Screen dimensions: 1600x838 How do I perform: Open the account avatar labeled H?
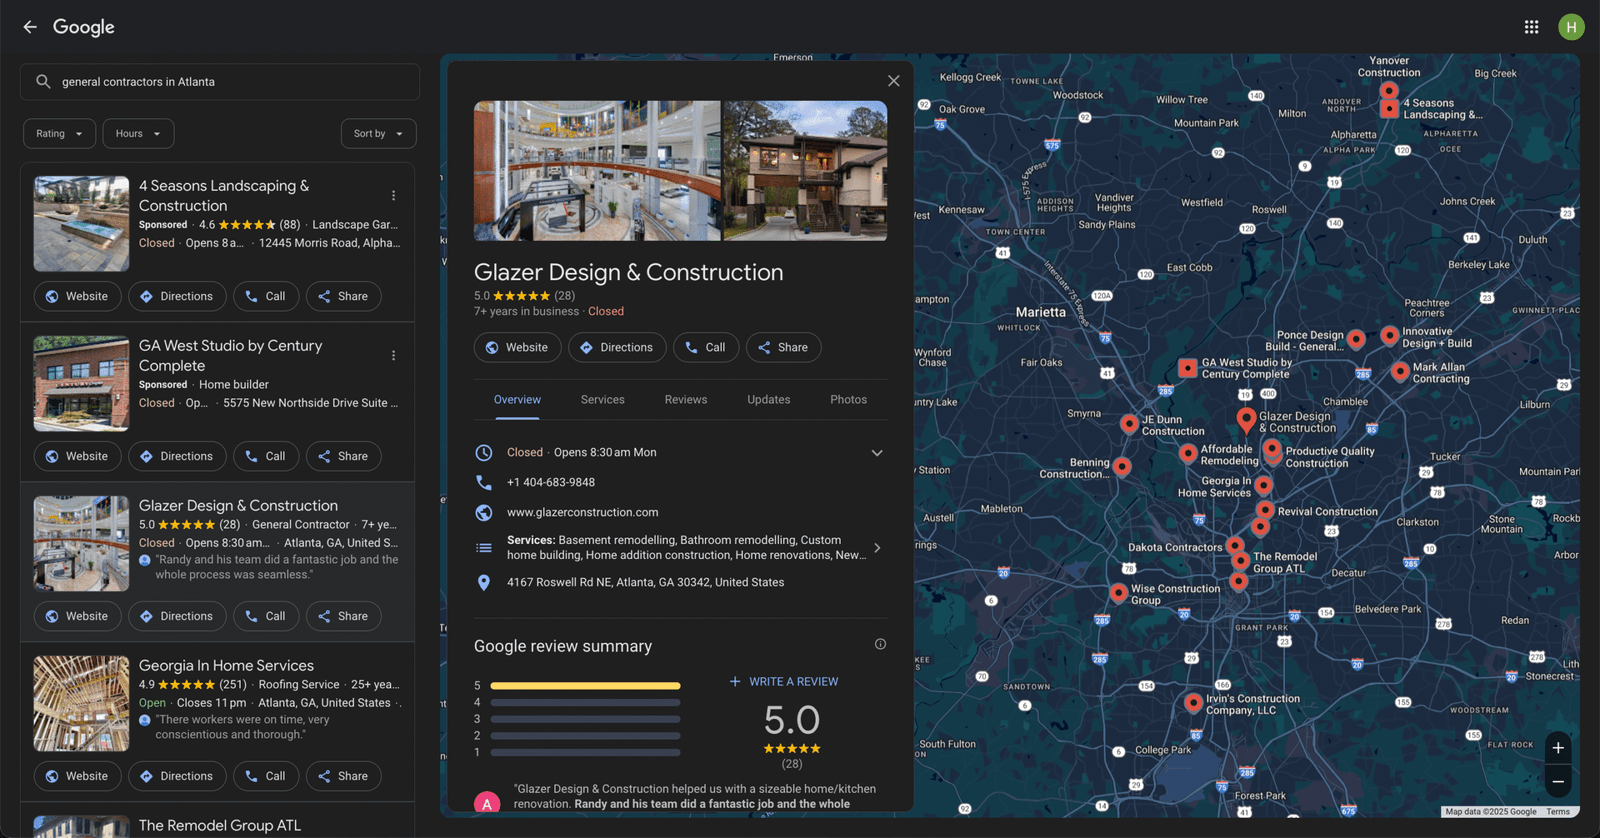pyautogui.click(x=1571, y=27)
